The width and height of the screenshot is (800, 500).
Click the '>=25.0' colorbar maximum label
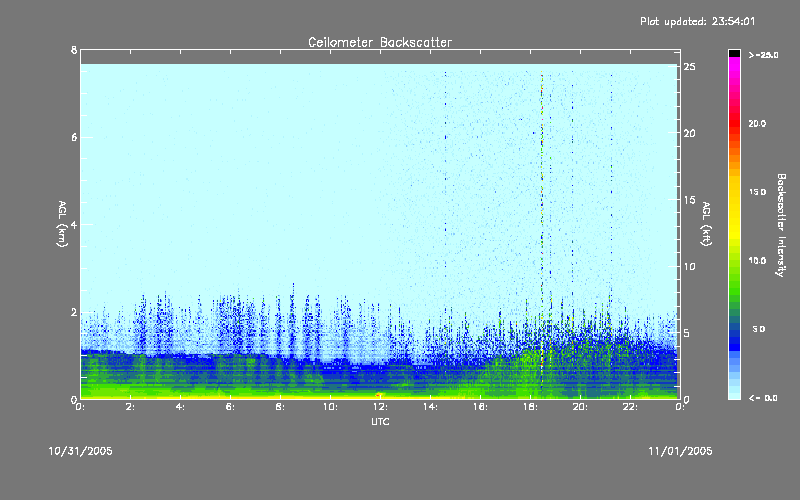click(x=763, y=55)
